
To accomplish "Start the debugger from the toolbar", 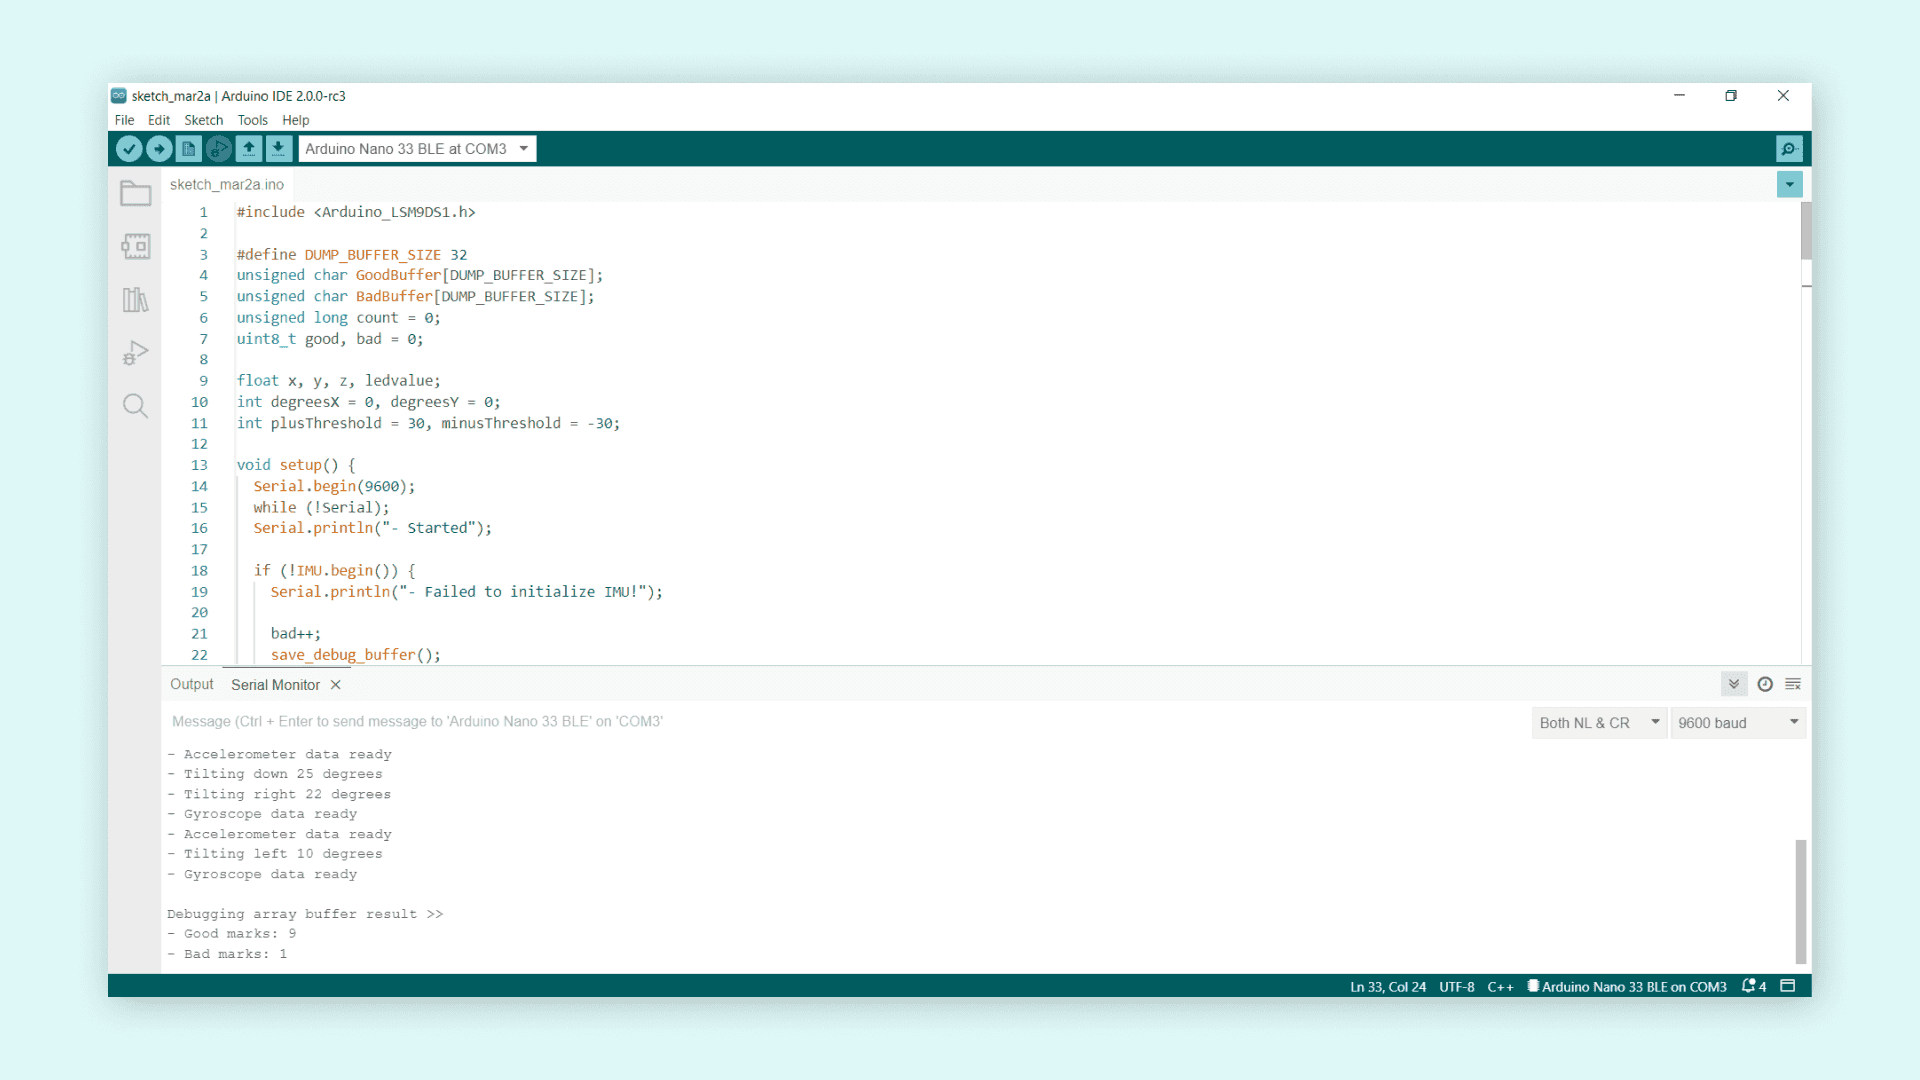I will [218, 149].
